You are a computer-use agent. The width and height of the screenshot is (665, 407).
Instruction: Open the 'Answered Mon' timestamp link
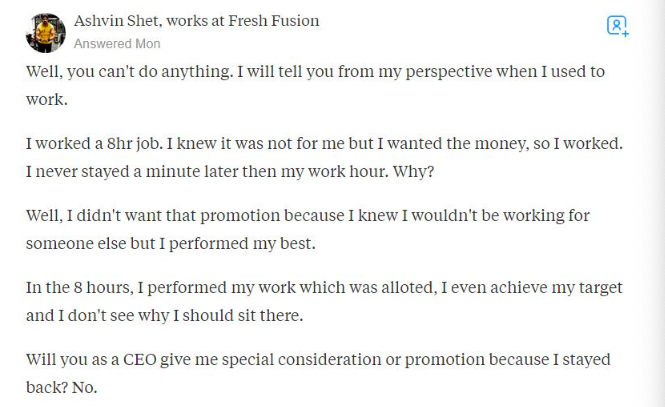click(x=117, y=44)
